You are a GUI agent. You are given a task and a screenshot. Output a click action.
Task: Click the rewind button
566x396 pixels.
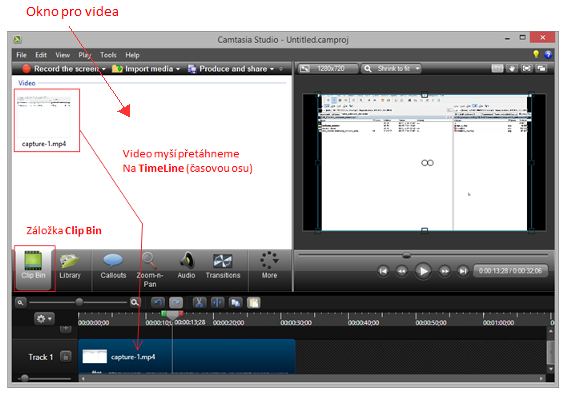402,271
